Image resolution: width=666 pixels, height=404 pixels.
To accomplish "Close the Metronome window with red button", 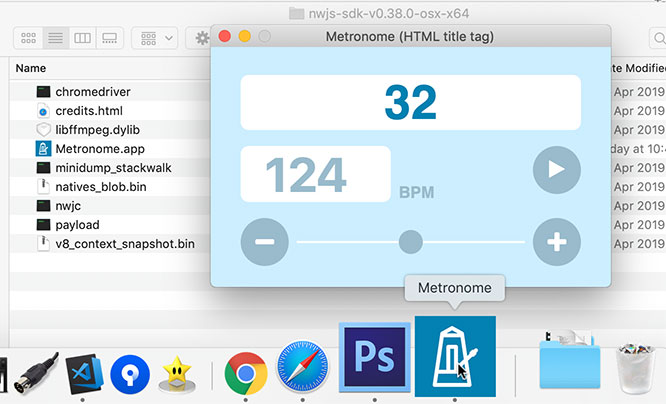I will 225,37.
